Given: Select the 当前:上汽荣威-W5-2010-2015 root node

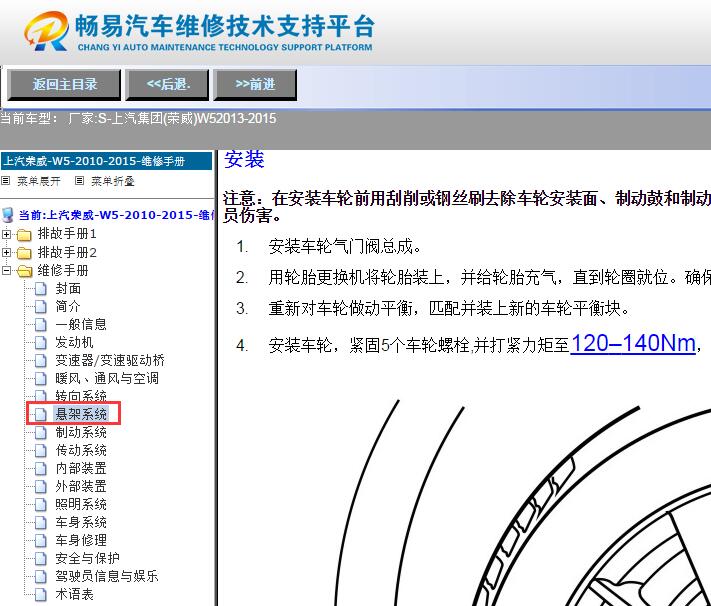Looking at the screenshot, I should [x=117, y=215].
